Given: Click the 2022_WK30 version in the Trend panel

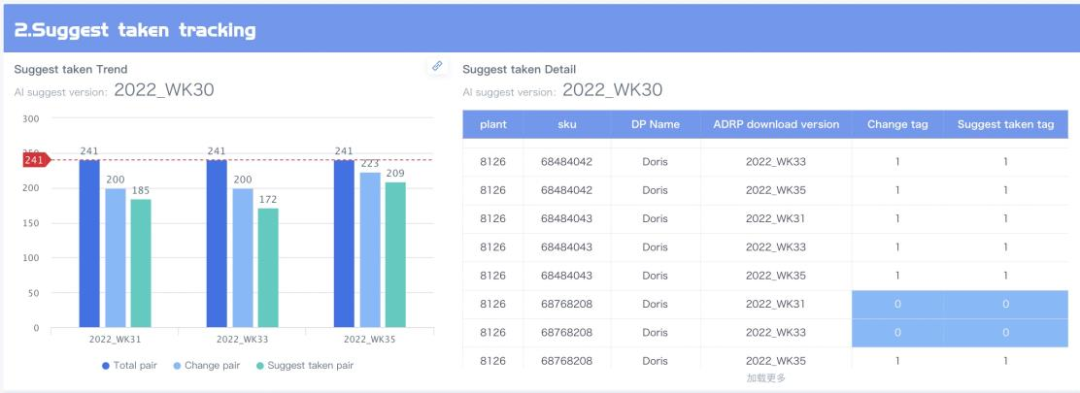Looking at the screenshot, I should tap(164, 90).
